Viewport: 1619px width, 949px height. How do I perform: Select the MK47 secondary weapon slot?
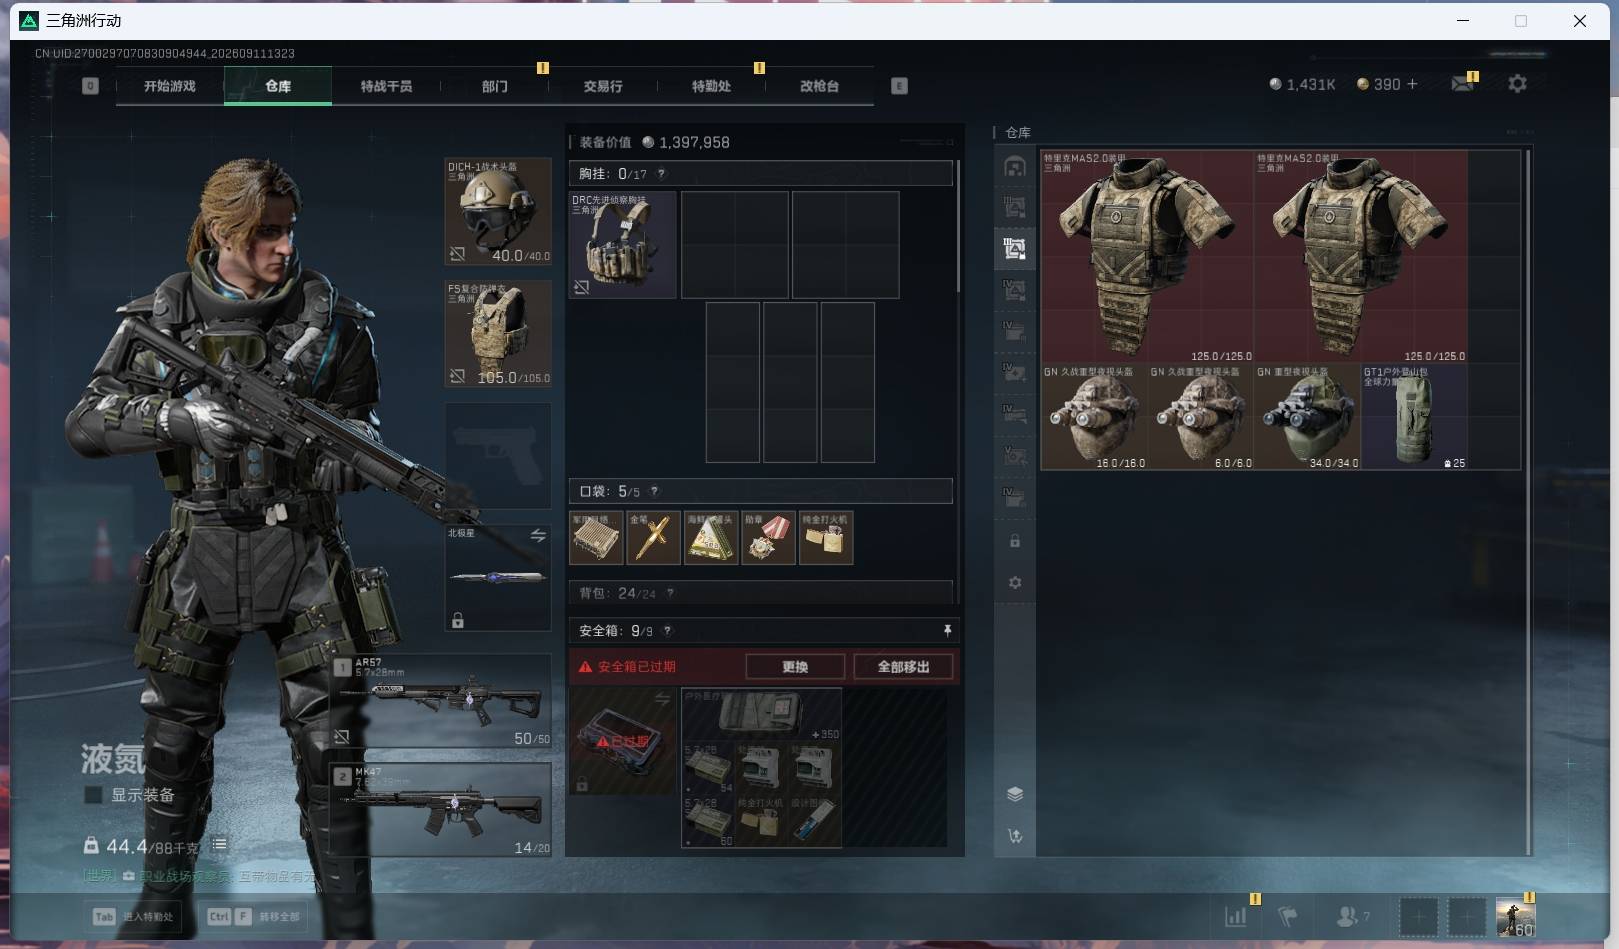441,810
